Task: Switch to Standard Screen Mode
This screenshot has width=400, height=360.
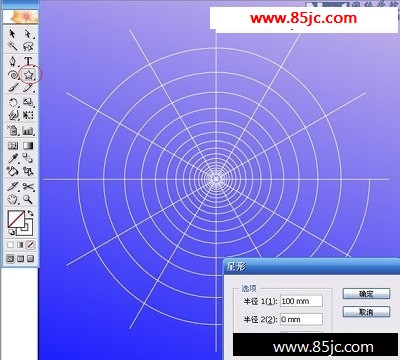Action: point(10,258)
